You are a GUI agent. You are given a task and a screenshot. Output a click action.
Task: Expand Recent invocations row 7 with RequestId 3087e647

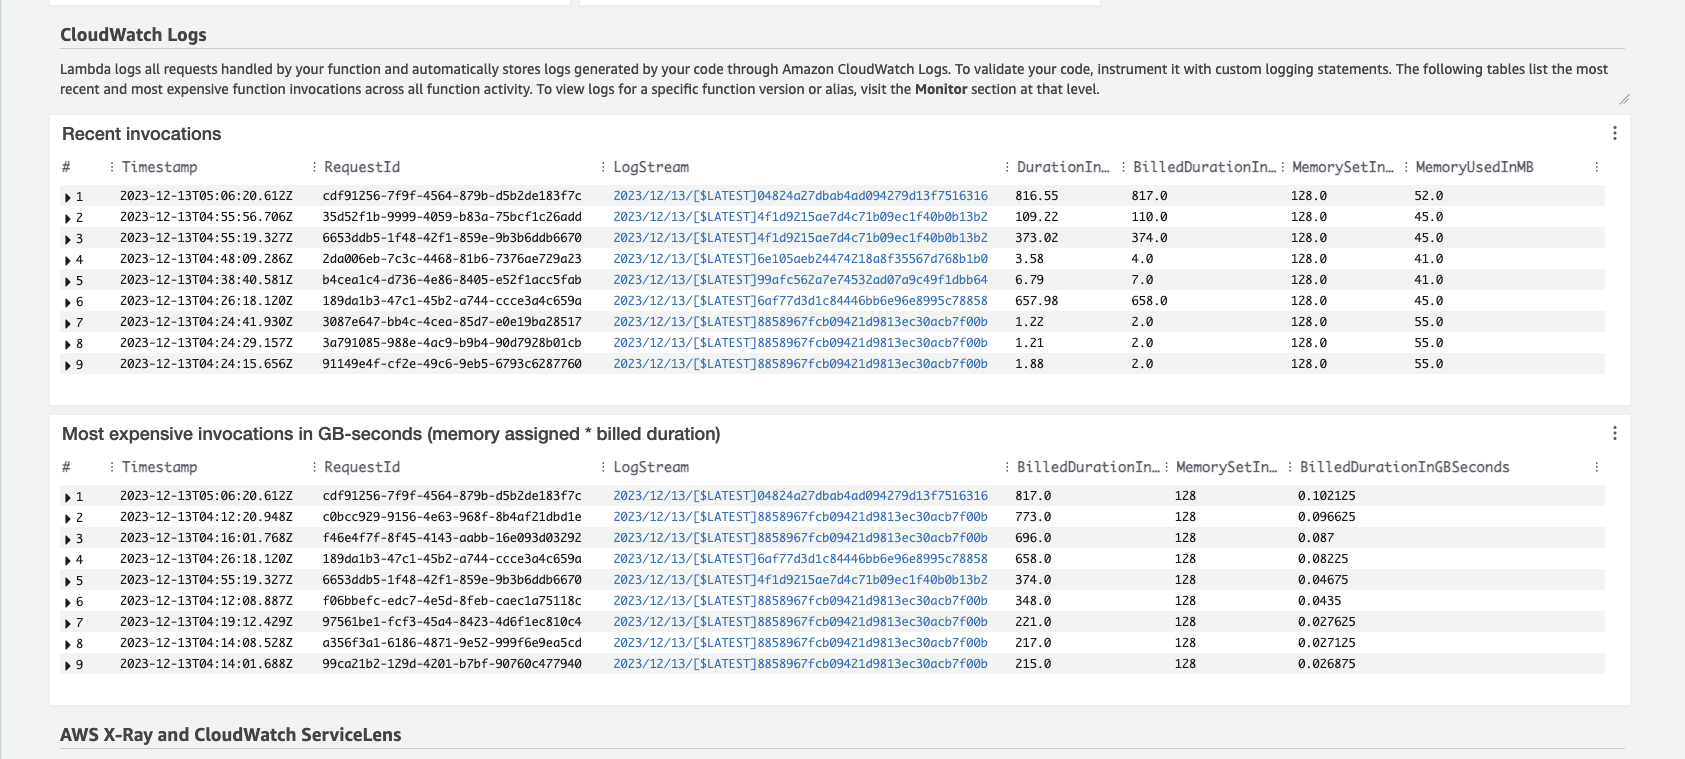pos(68,323)
